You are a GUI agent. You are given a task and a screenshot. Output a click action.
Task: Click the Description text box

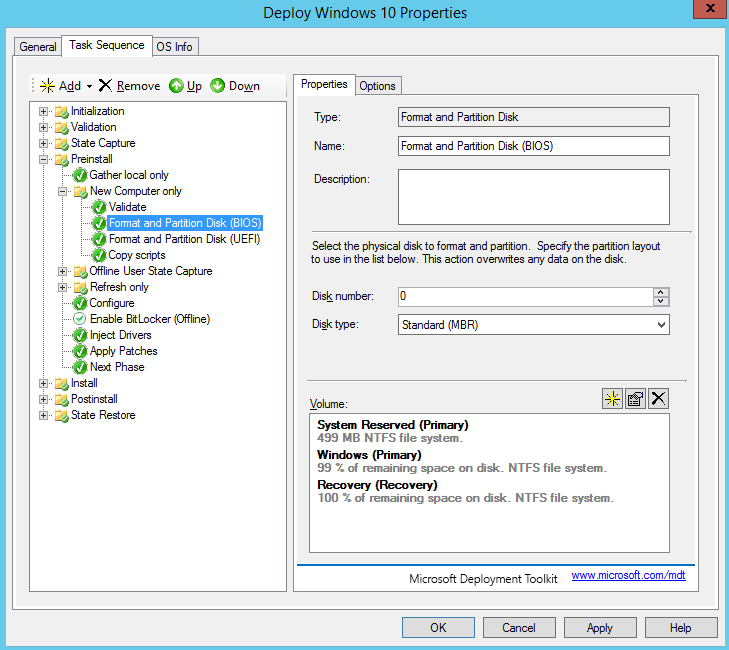pyautogui.click(x=534, y=197)
